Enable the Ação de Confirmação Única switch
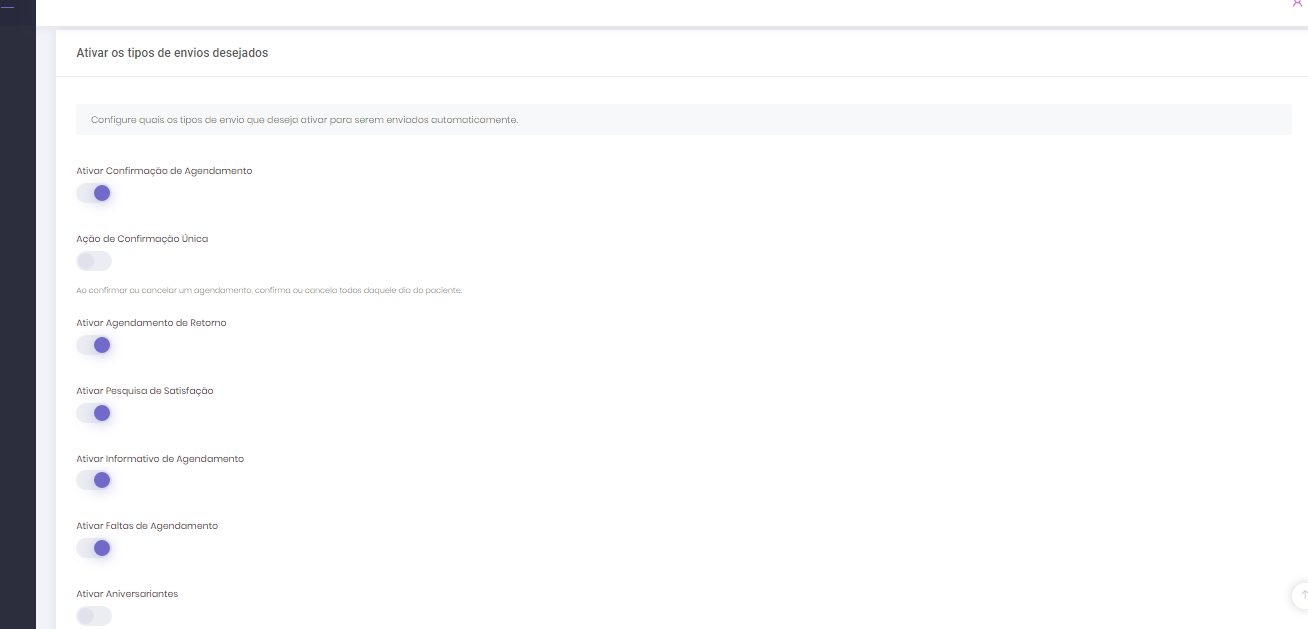This screenshot has width=1308, height=629. point(94,261)
